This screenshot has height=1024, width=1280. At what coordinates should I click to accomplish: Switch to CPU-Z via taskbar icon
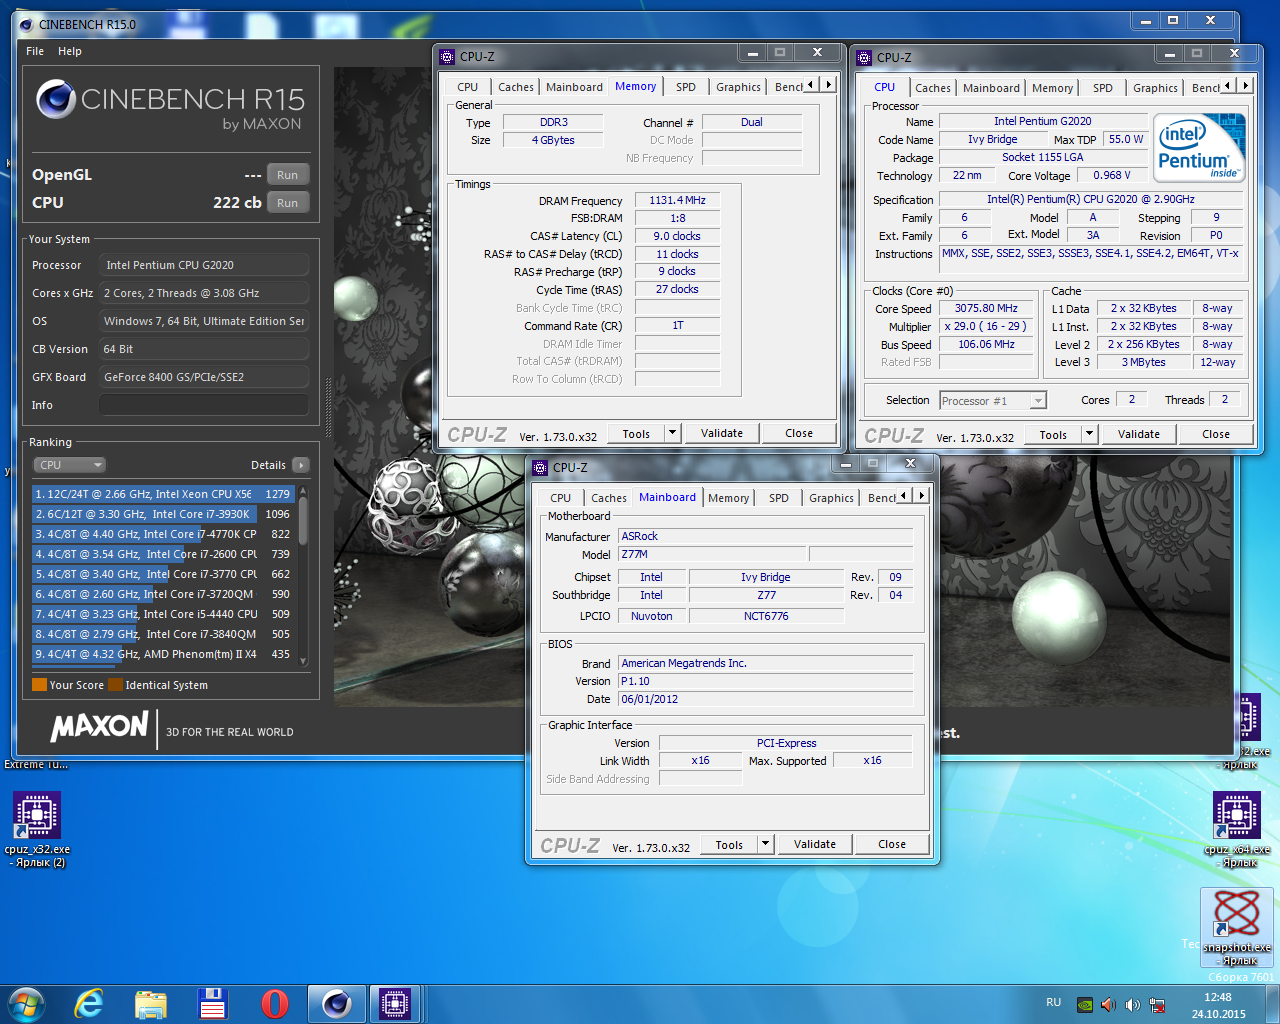[395, 1004]
